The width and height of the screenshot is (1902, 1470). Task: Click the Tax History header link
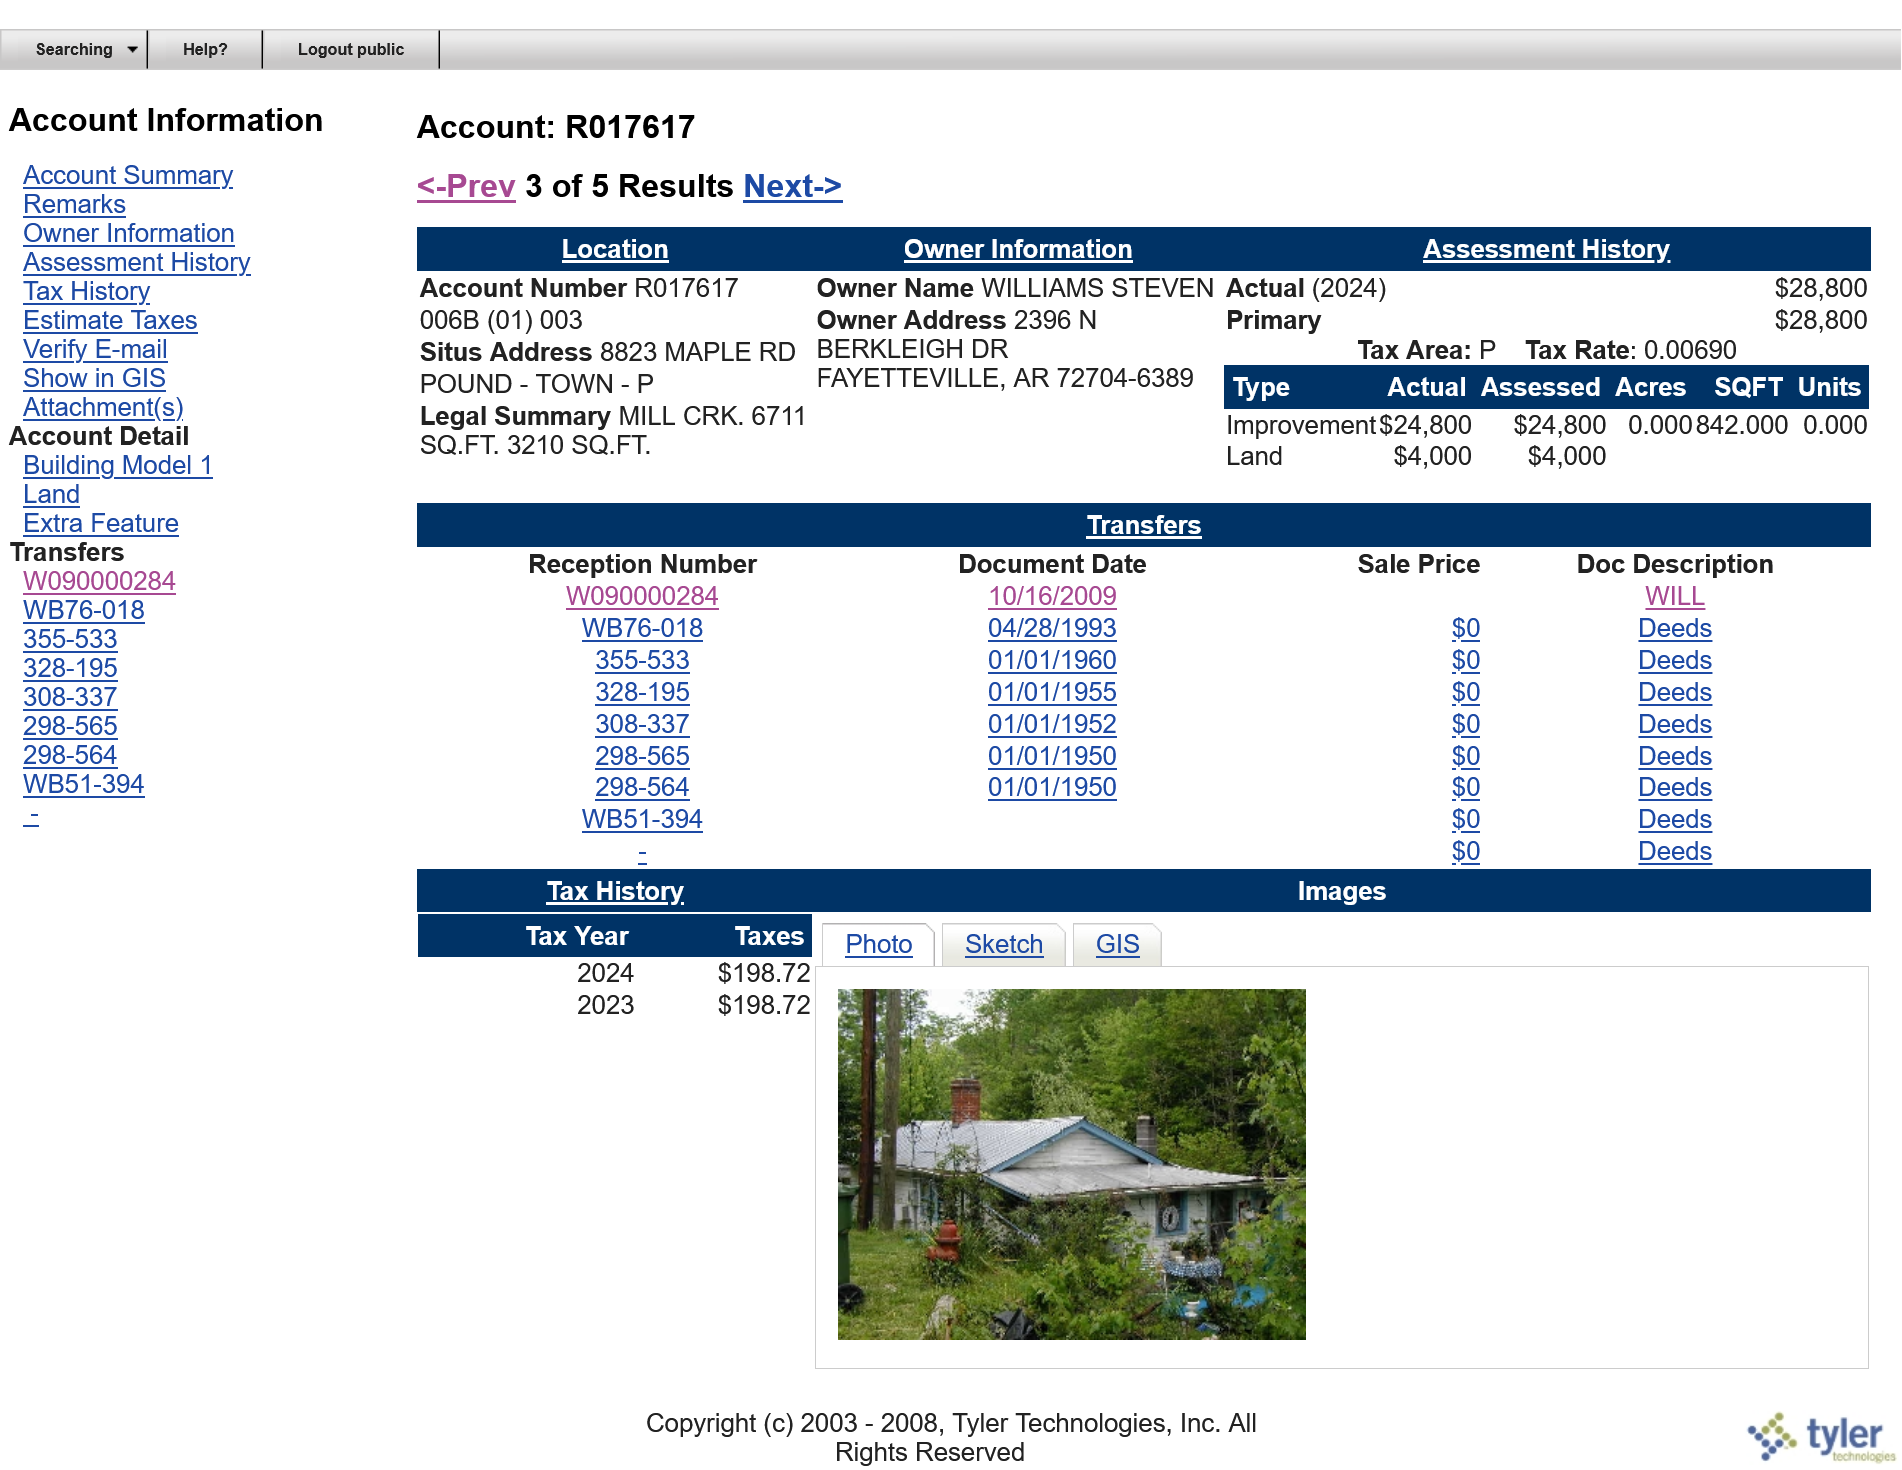click(x=615, y=891)
